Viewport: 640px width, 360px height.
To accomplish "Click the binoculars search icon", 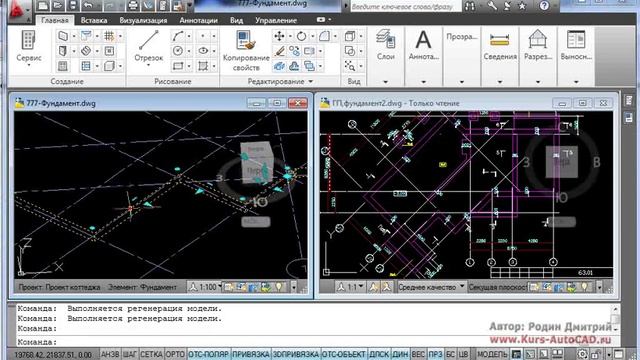I will (470, 6).
